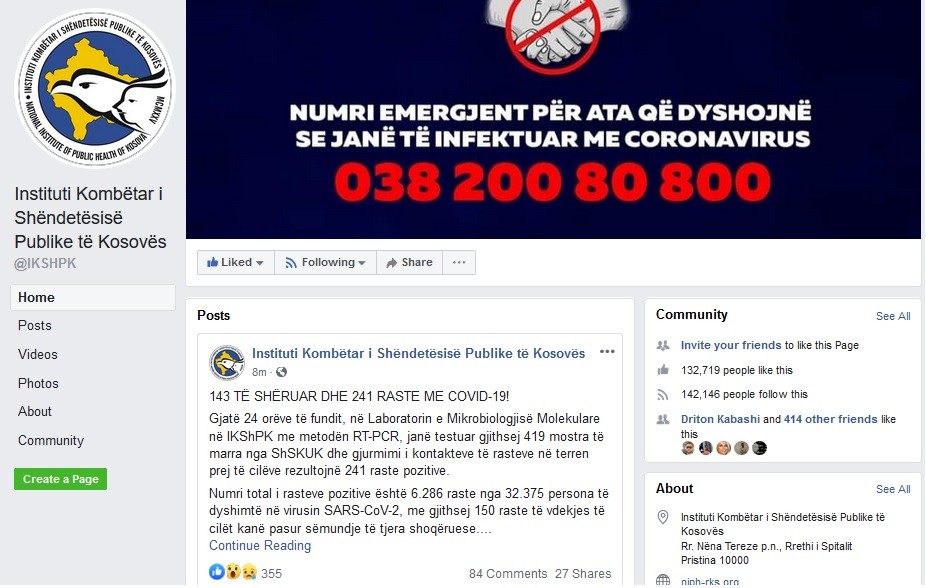Open the Photos tab in sidebar
Screen dimensions: 926x588
click(38, 383)
